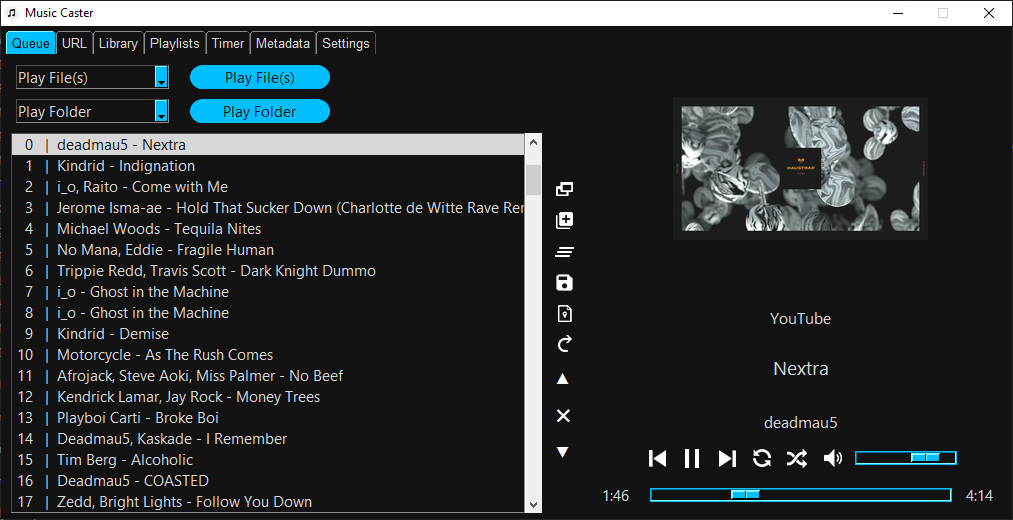Image resolution: width=1013 pixels, height=520 pixels.
Task: Click the album art thumbnail
Action: (x=800, y=169)
